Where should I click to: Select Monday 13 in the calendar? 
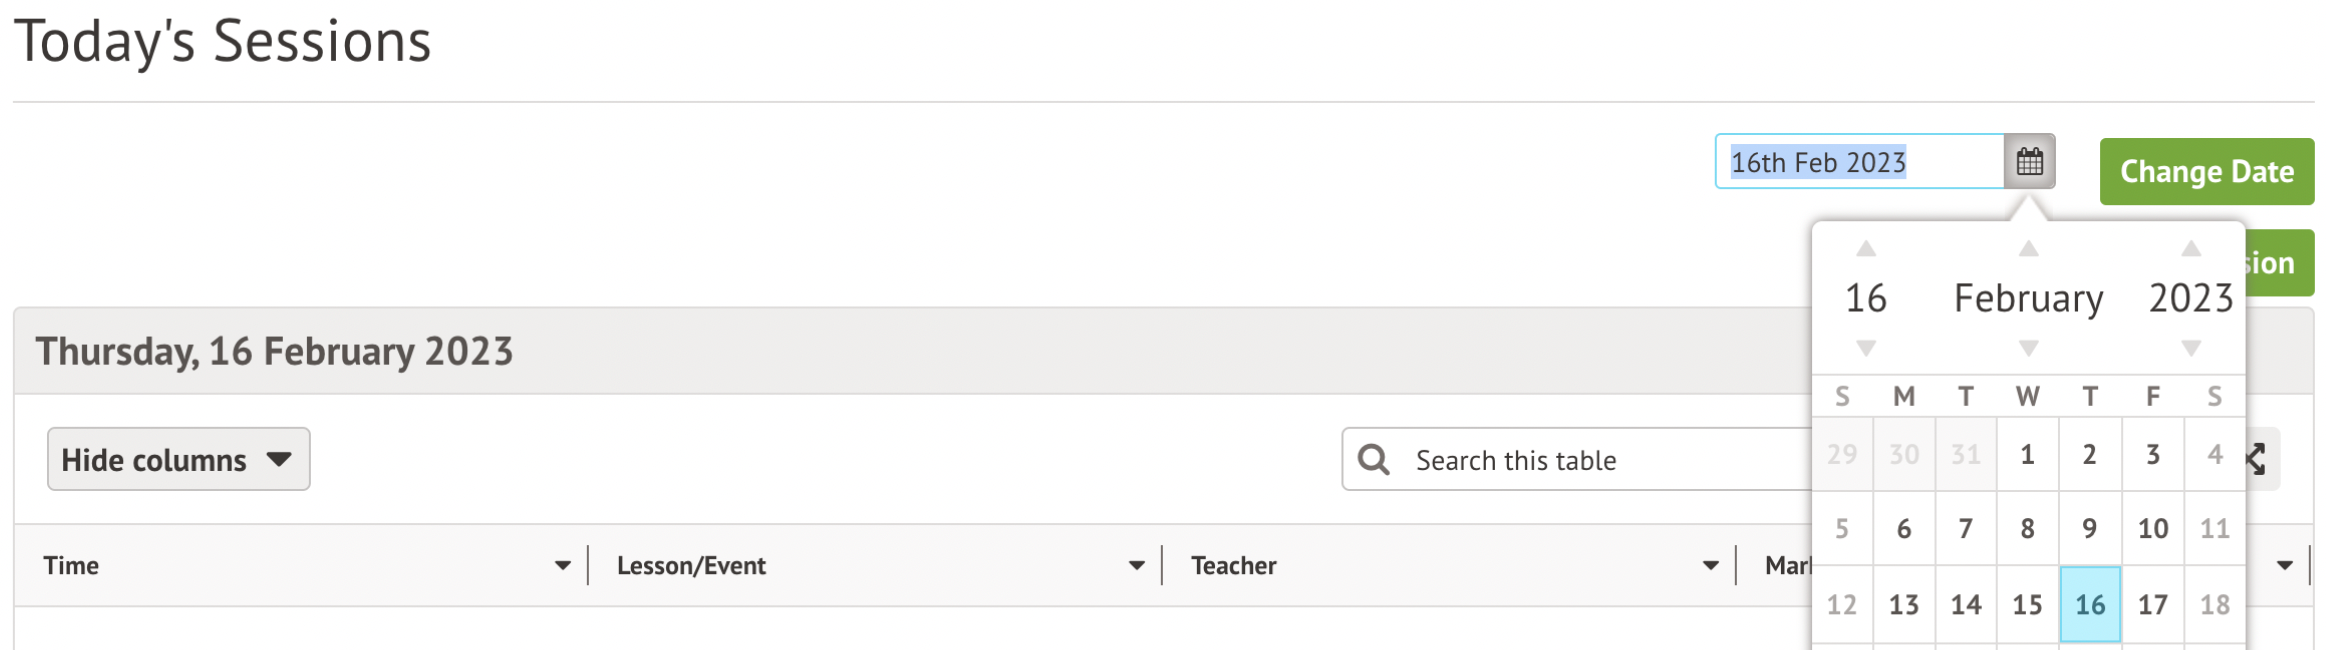(x=1903, y=605)
